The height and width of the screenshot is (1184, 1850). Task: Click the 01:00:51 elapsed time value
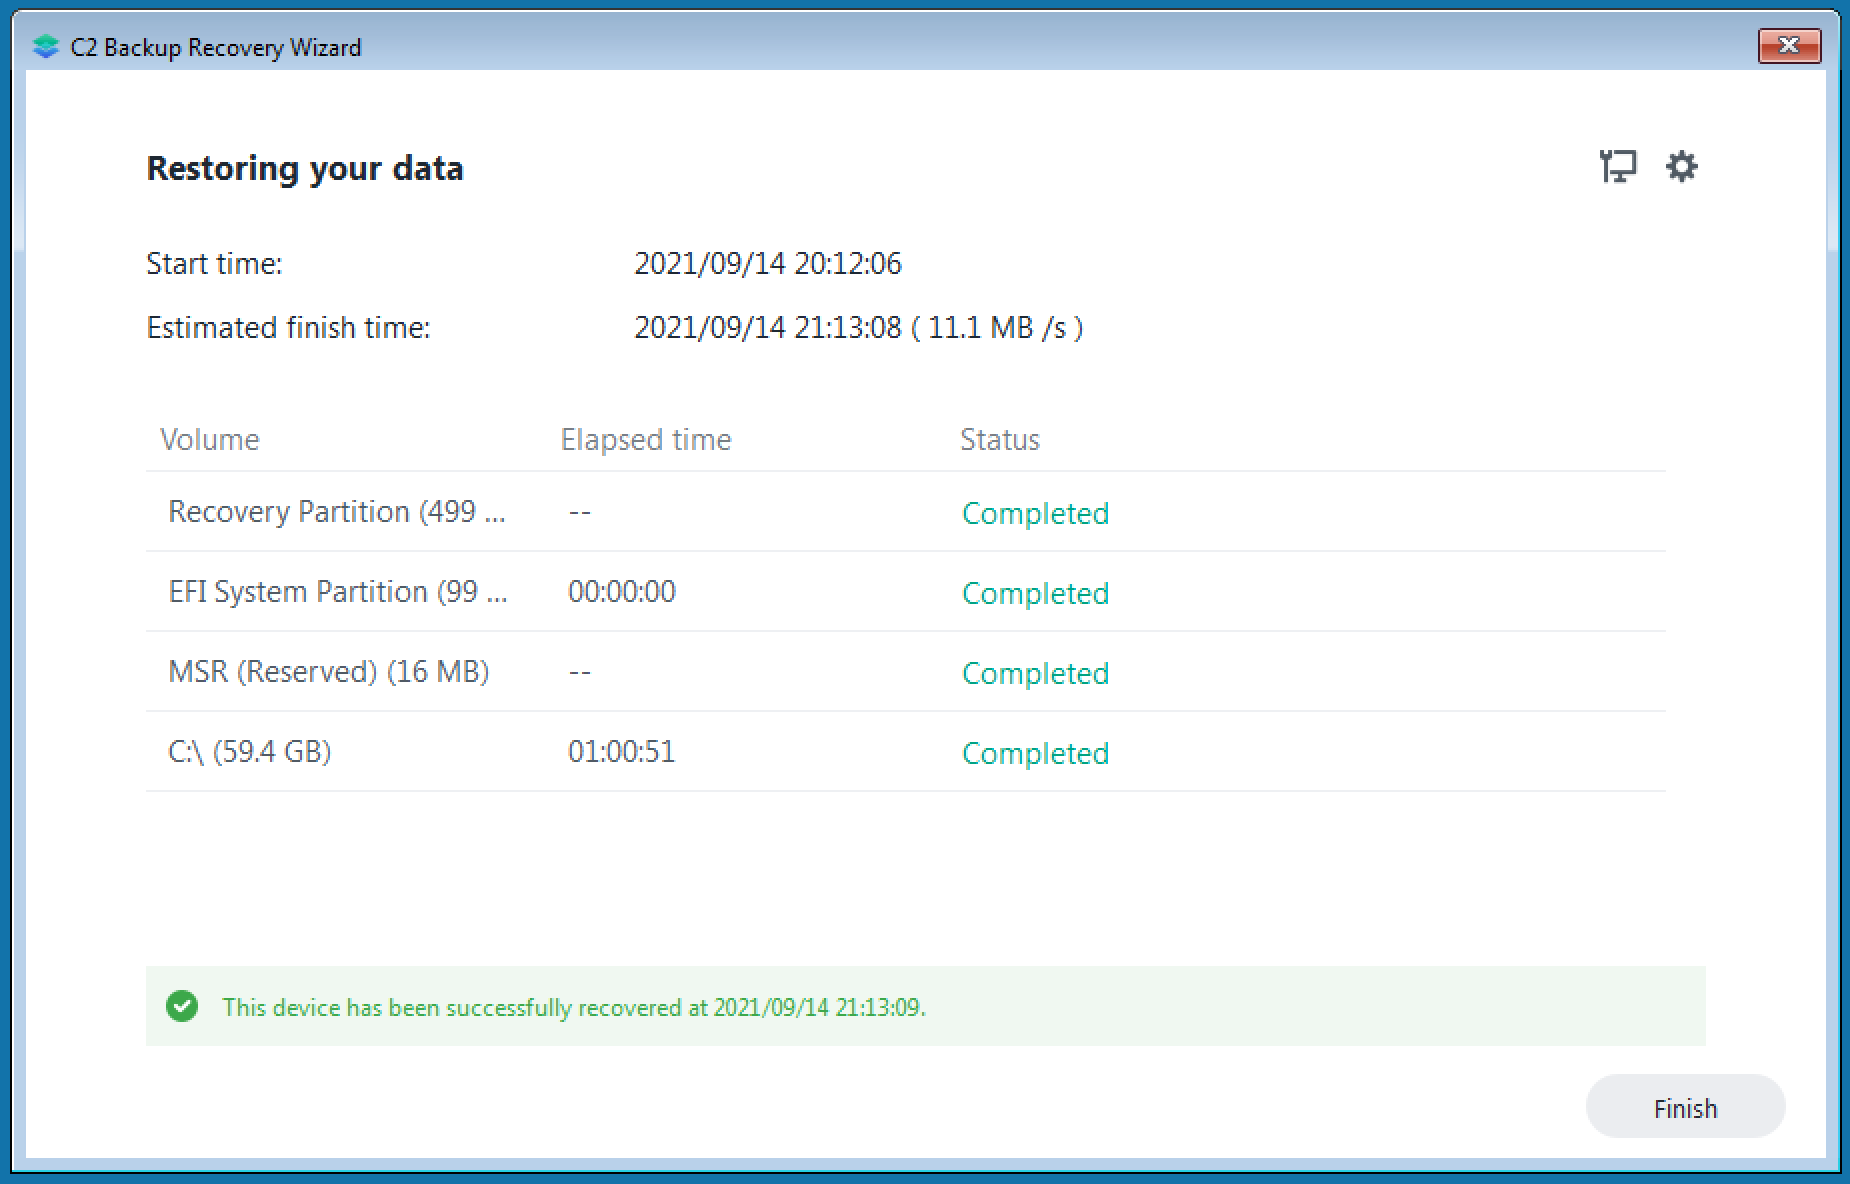[x=622, y=752]
